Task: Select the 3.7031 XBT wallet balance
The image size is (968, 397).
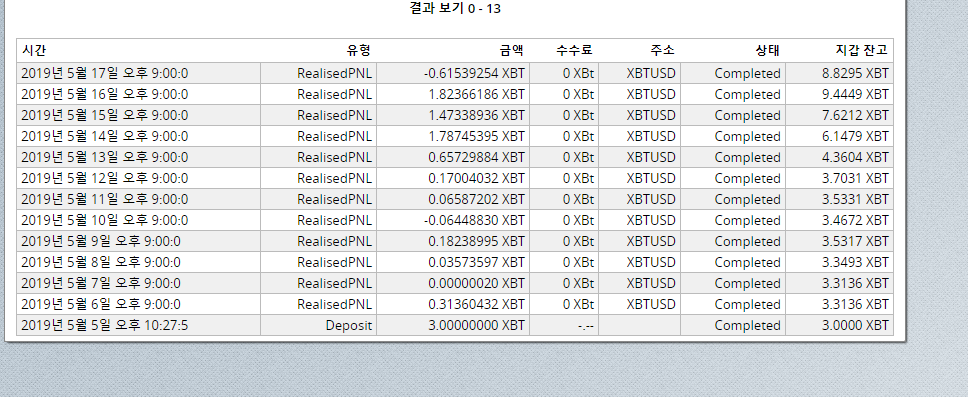Action: tap(840, 178)
